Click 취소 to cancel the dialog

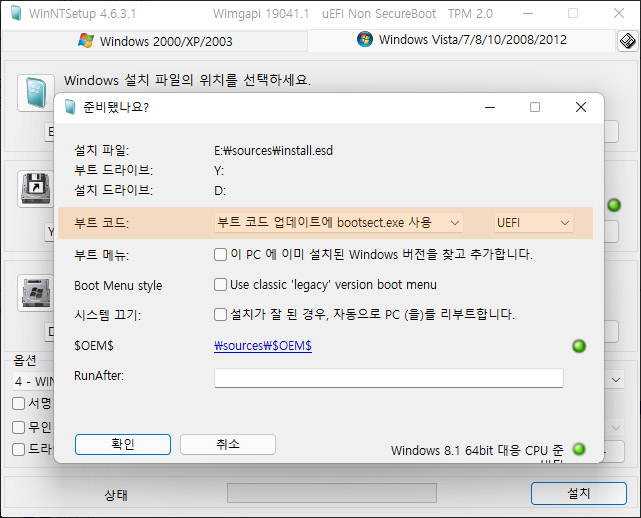(228, 444)
